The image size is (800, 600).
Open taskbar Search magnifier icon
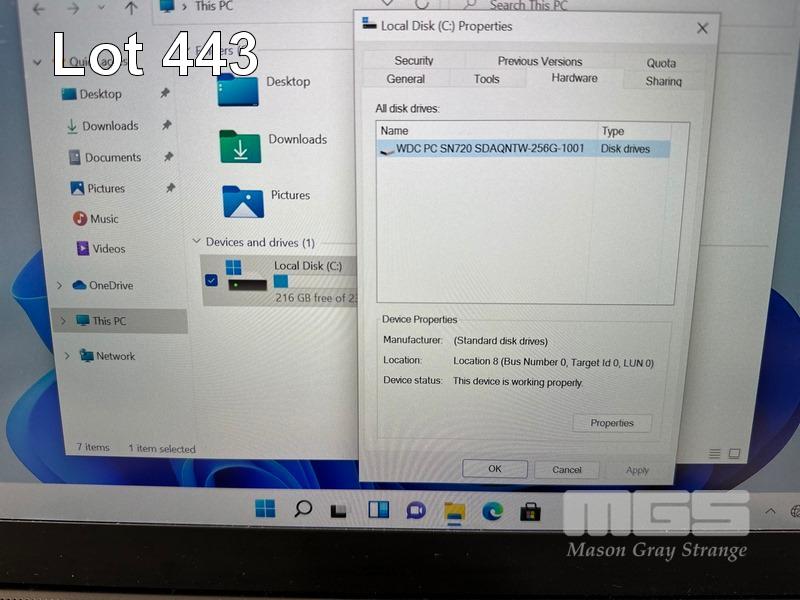click(x=303, y=509)
